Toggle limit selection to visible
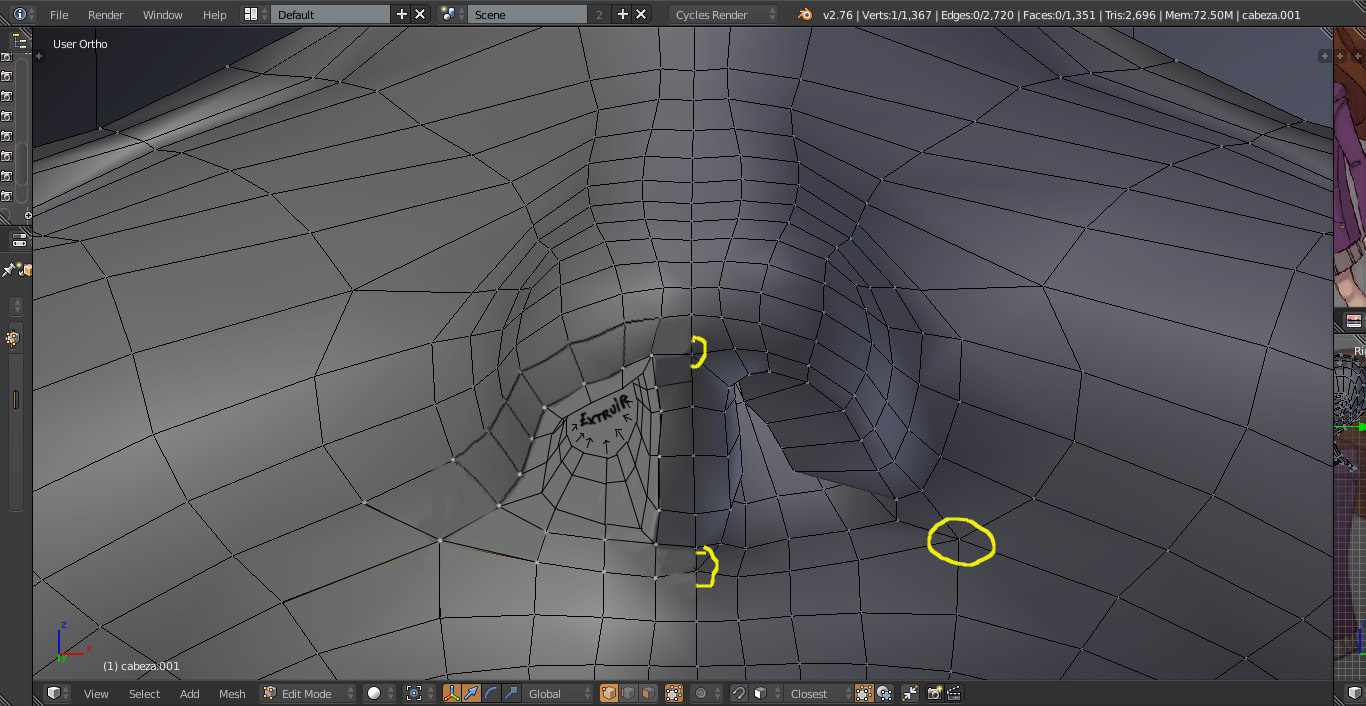 click(674, 693)
